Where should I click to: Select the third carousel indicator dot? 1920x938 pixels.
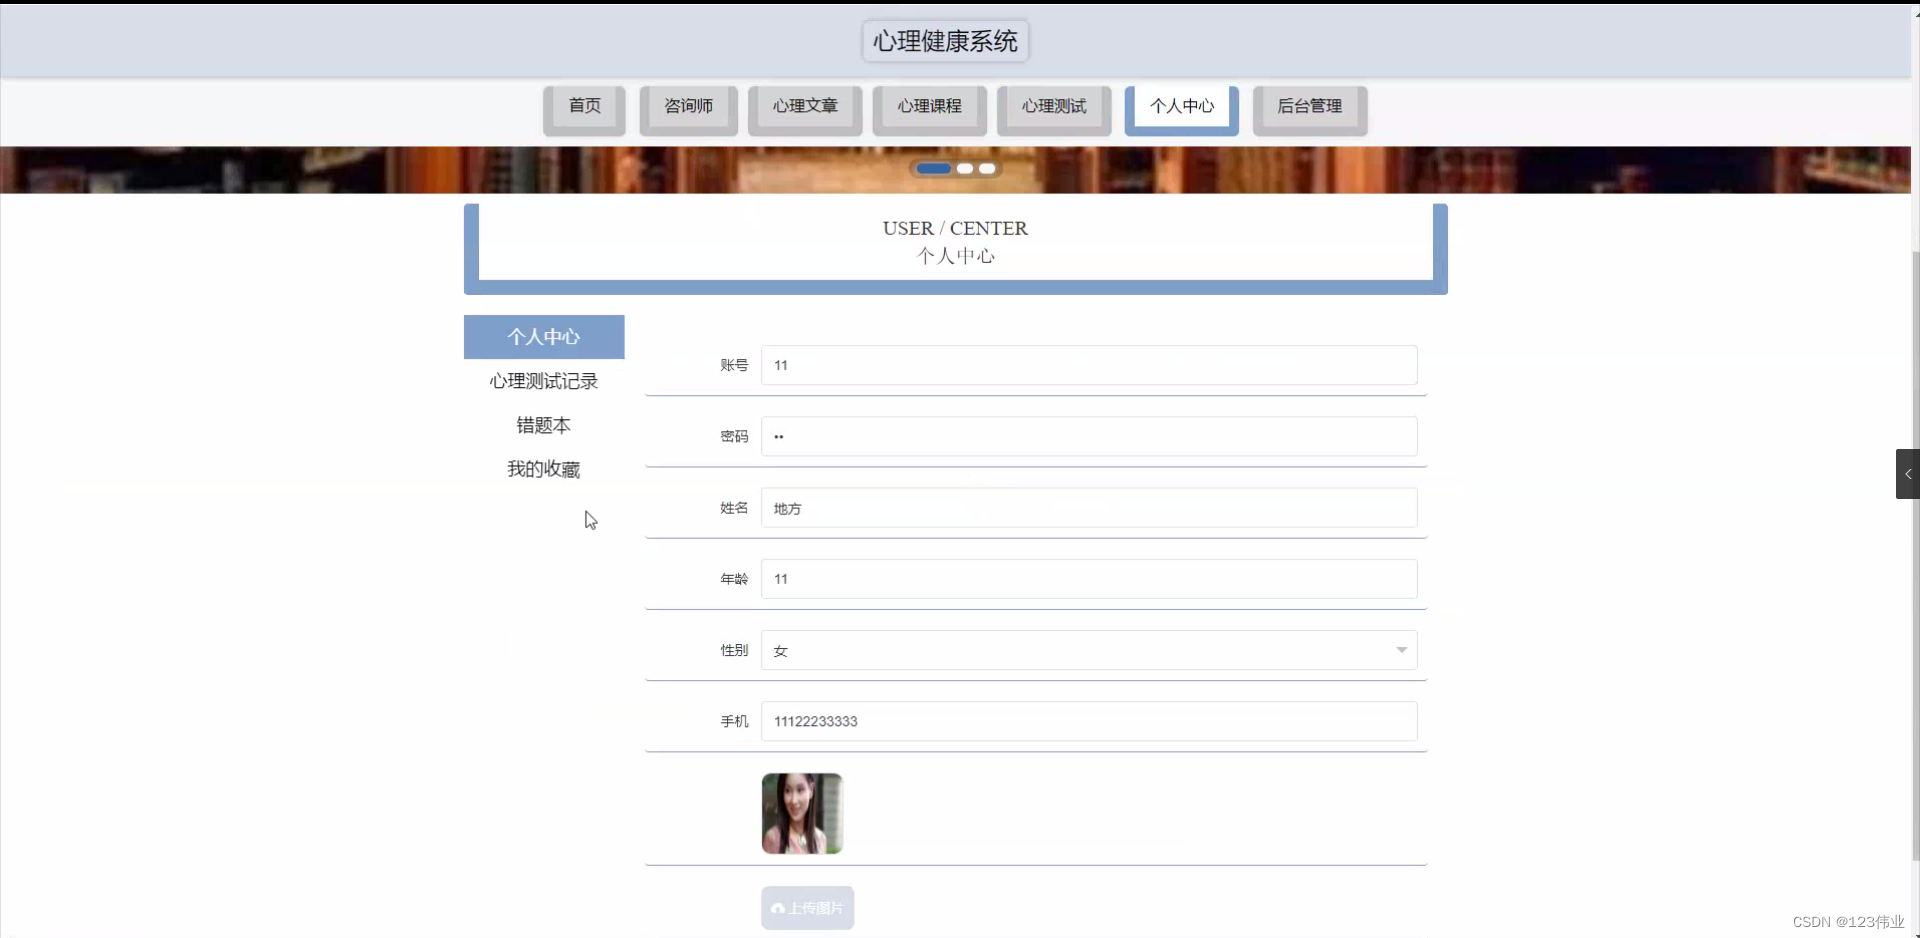[x=988, y=169]
